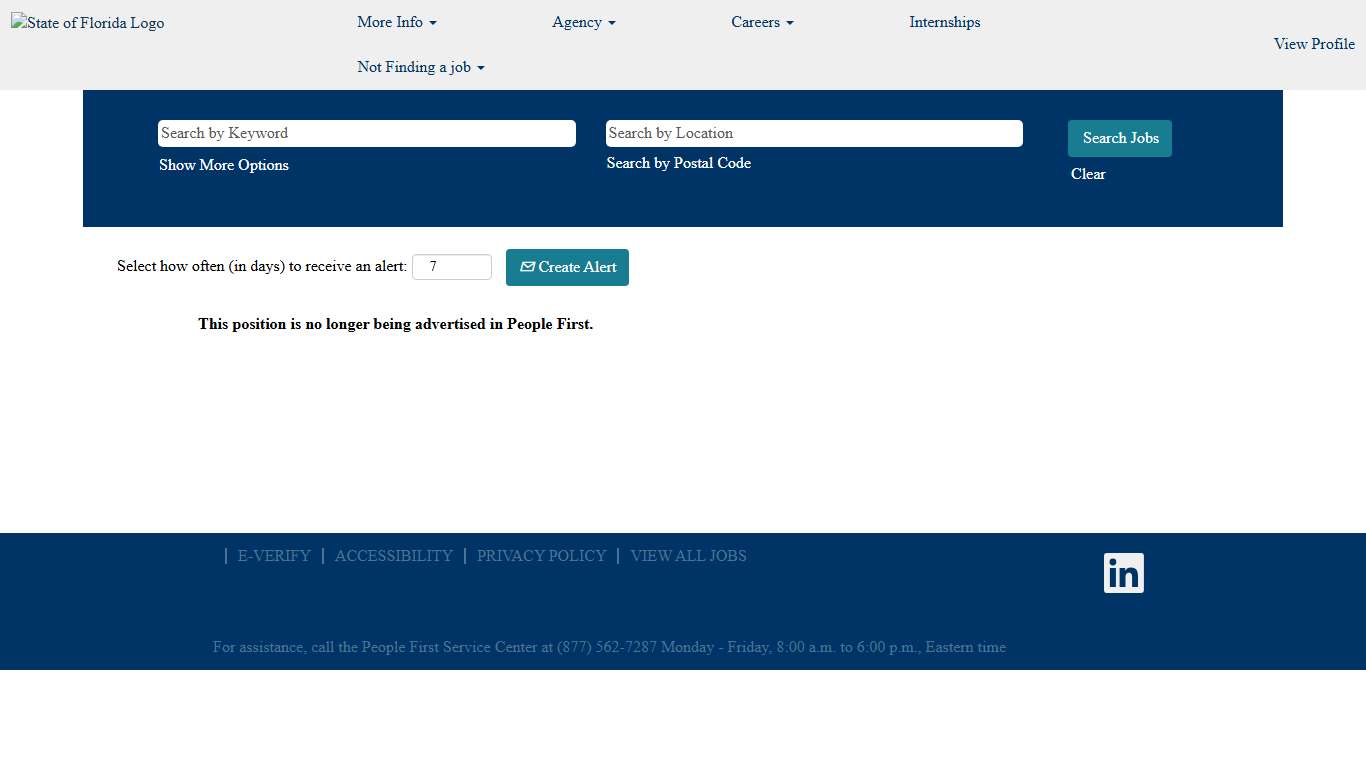Open View Profile
Screen dimensions: 1366x768
click(1313, 44)
